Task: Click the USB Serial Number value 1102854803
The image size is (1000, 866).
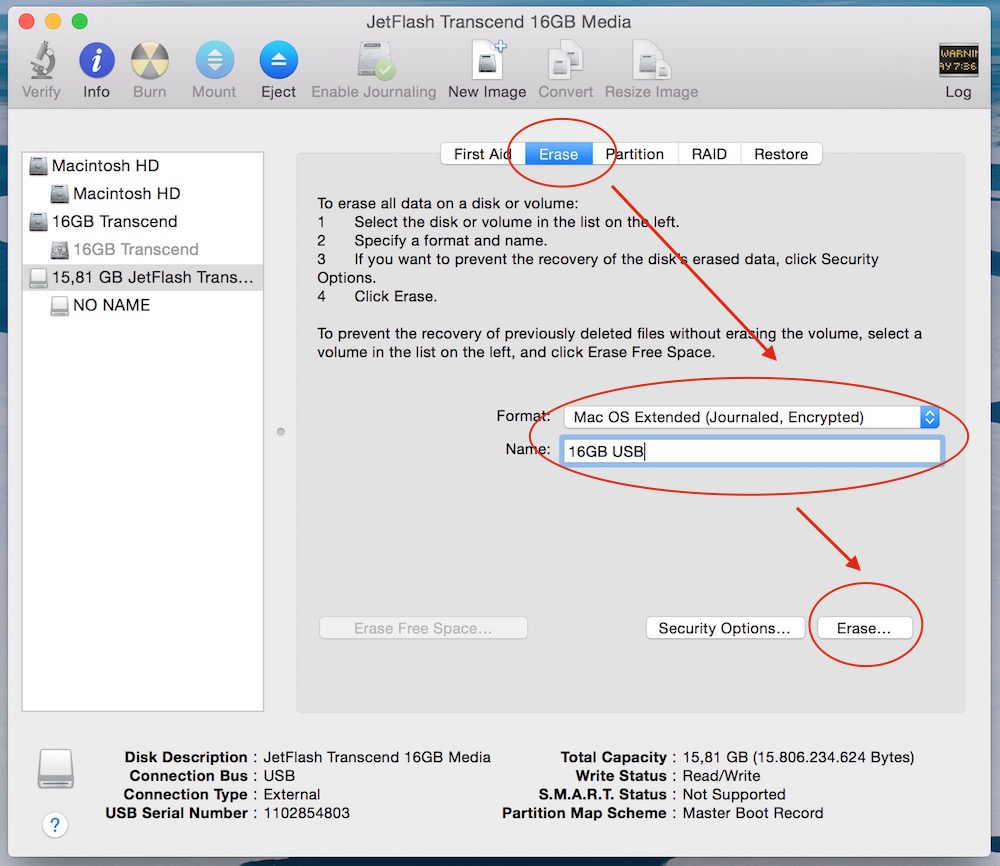Action: [307, 813]
